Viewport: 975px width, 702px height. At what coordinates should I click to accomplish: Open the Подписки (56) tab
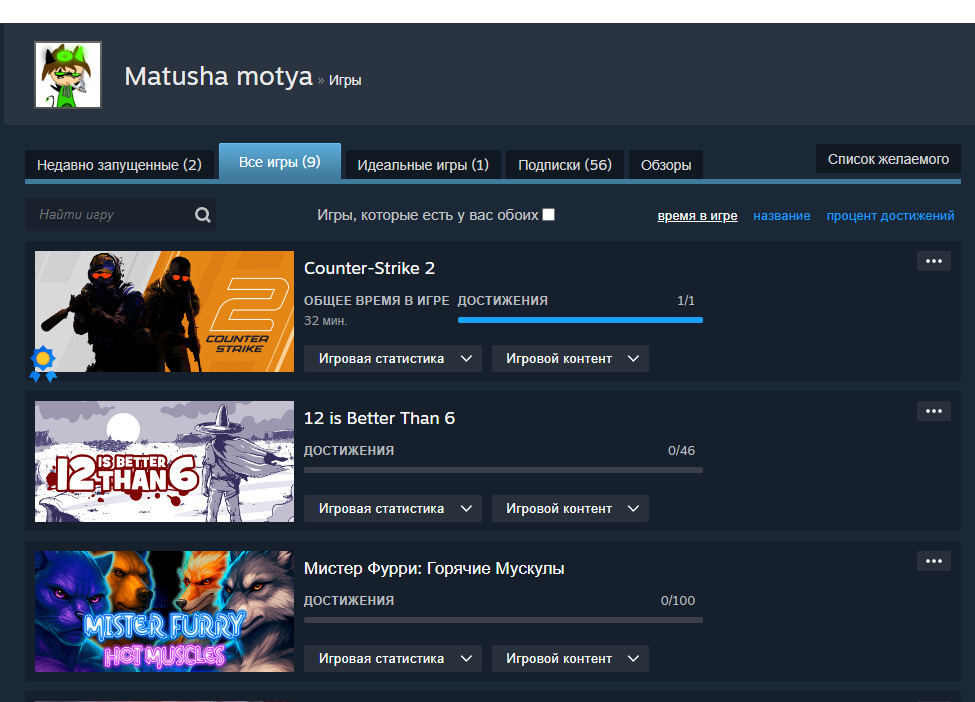click(x=565, y=165)
